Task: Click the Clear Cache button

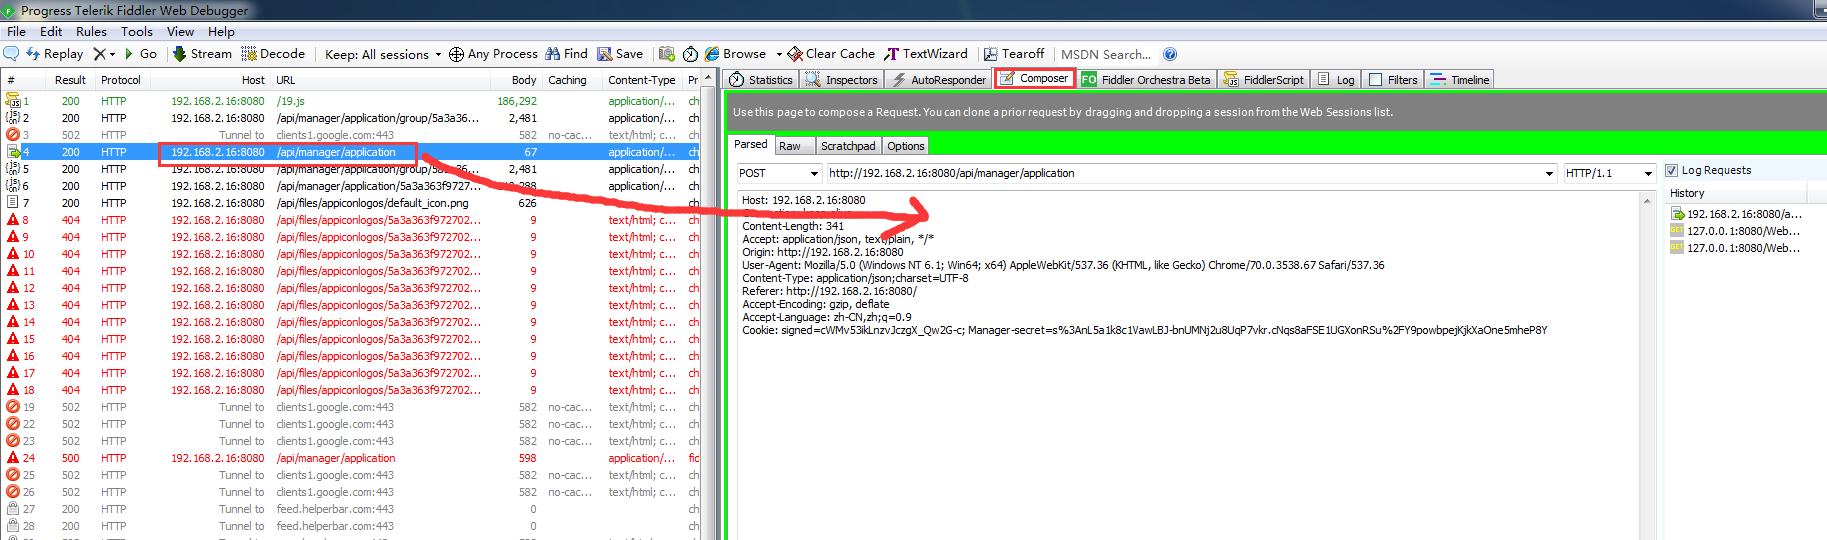Action: pos(831,54)
